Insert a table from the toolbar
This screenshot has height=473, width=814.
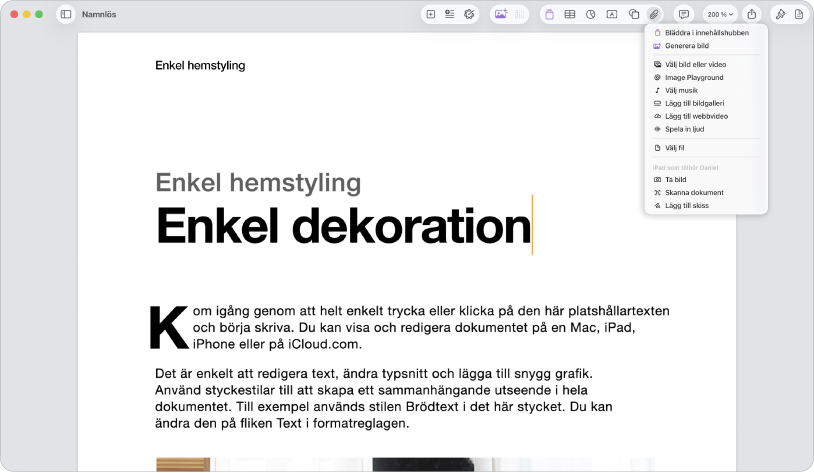tap(569, 15)
